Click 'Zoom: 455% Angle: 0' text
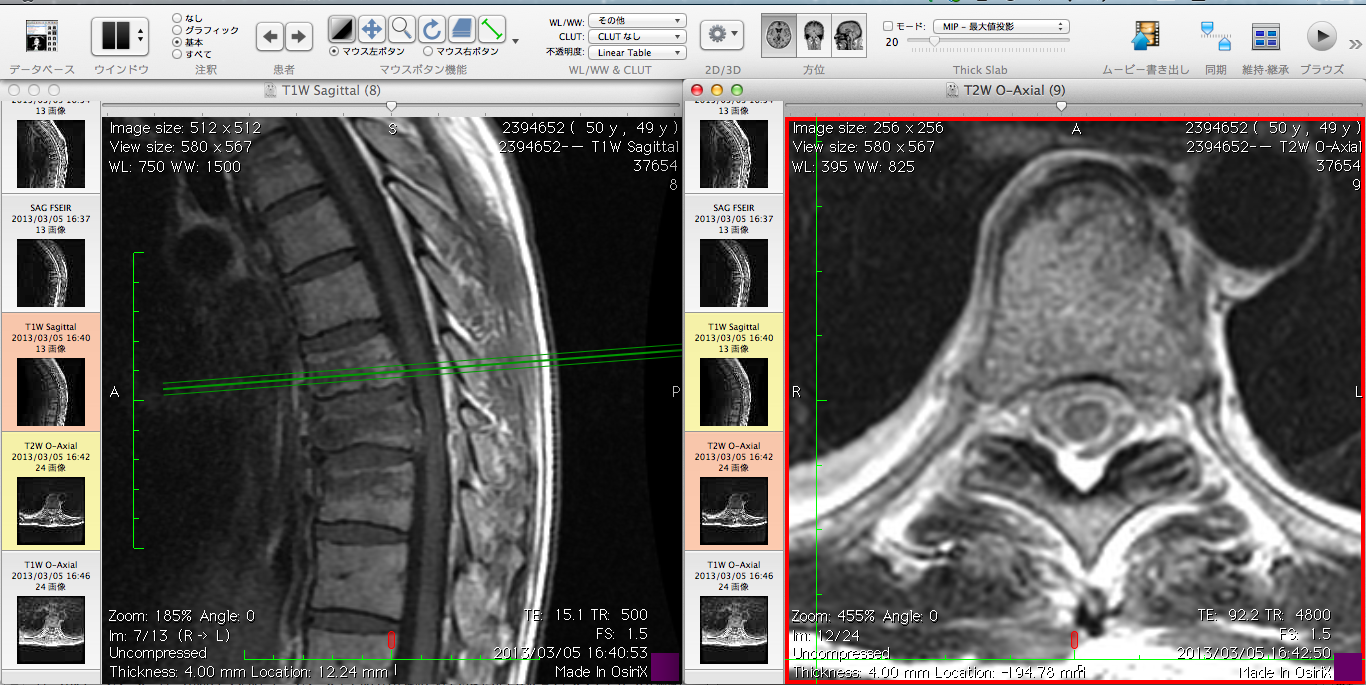The width and height of the screenshot is (1366, 685). click(865, 616)
